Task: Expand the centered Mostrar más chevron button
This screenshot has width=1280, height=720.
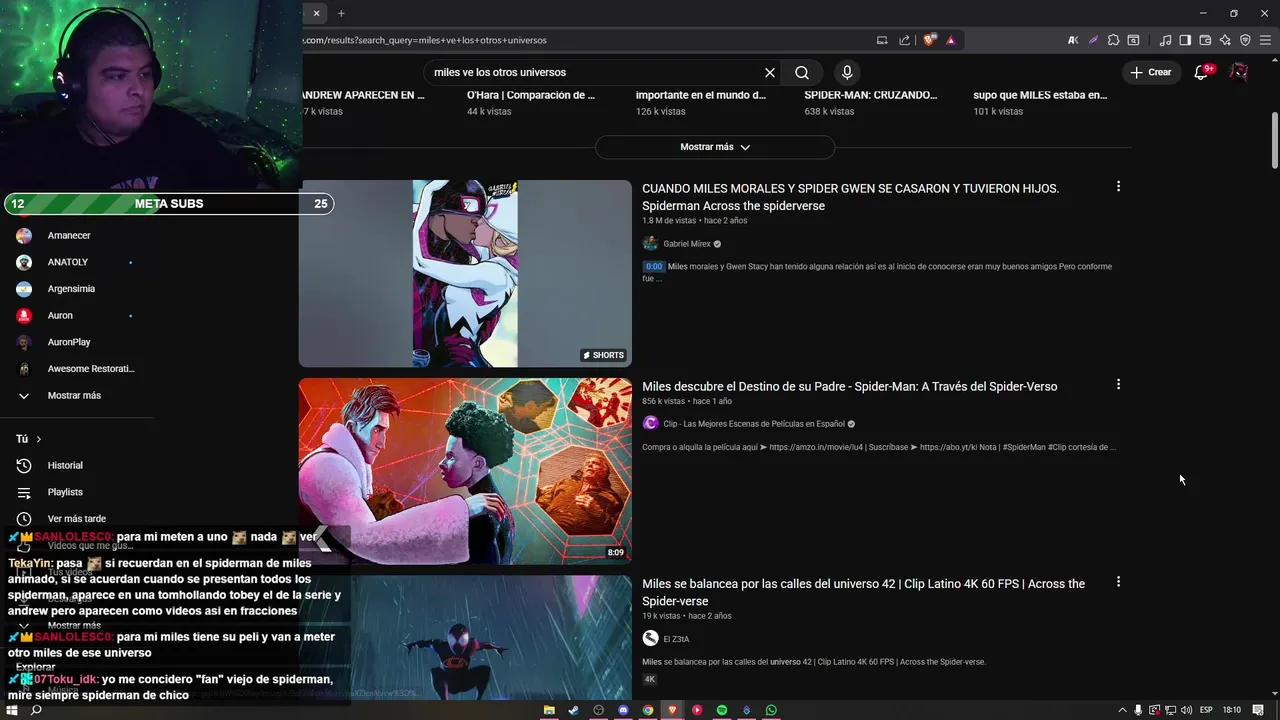Action: [x=715, y=147]
